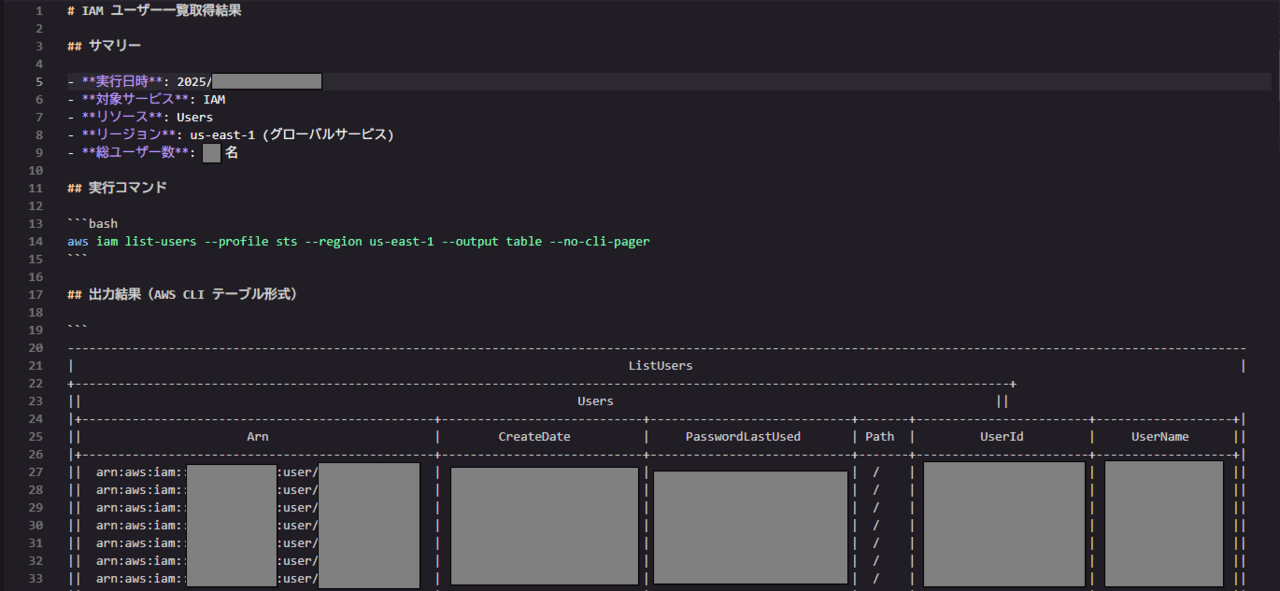1280x591 pixels.
Task: Click line number 33 in the gutter
Action: coord(35,578)
